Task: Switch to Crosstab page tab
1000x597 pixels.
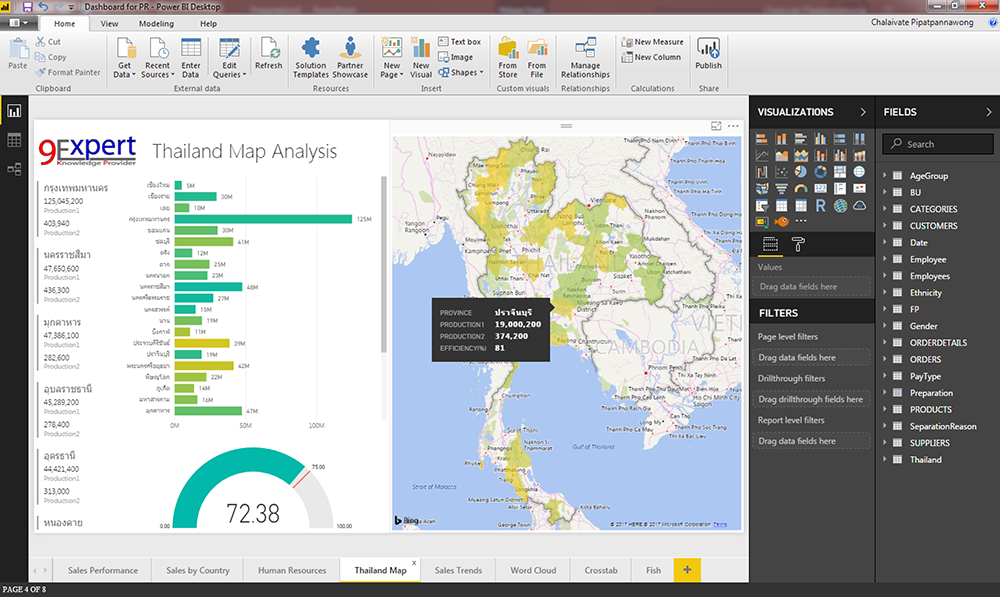Action: [601, 570]
